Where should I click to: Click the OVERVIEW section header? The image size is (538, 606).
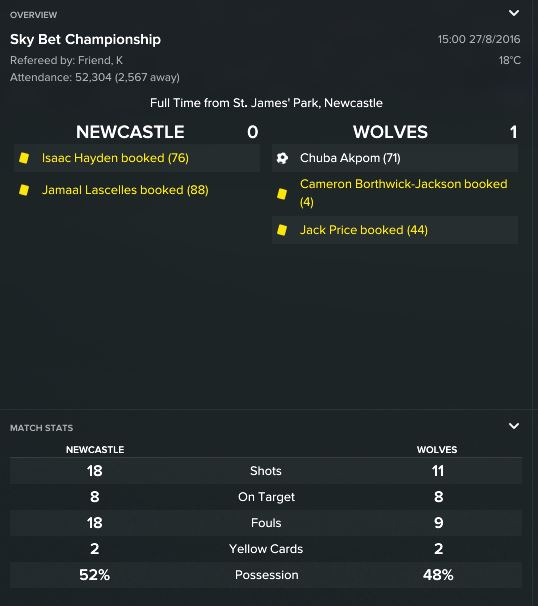(x=34, y=15)
